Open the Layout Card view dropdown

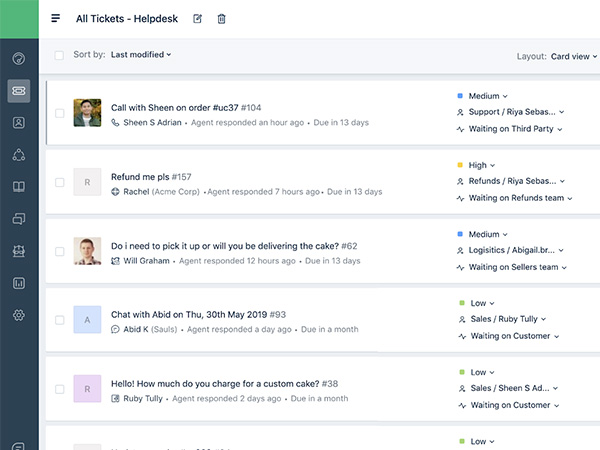coord(574,56)
